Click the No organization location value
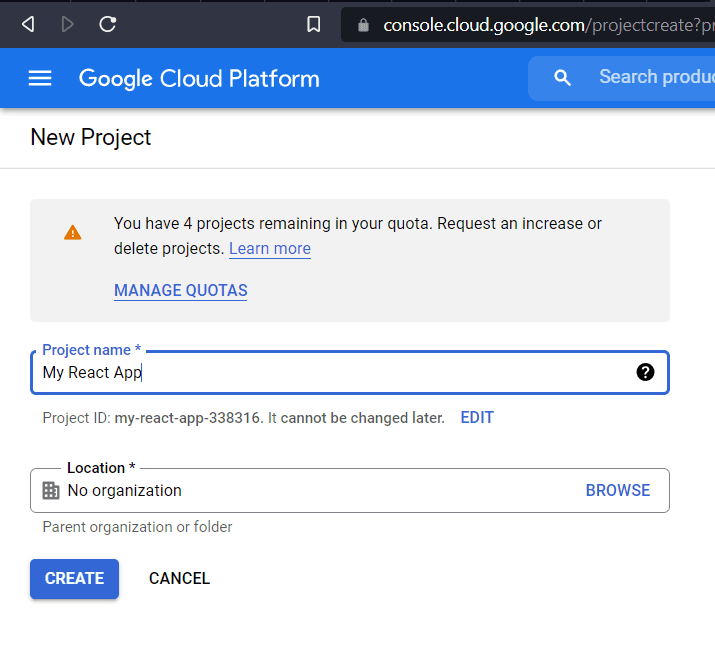 tap(124, 491)
